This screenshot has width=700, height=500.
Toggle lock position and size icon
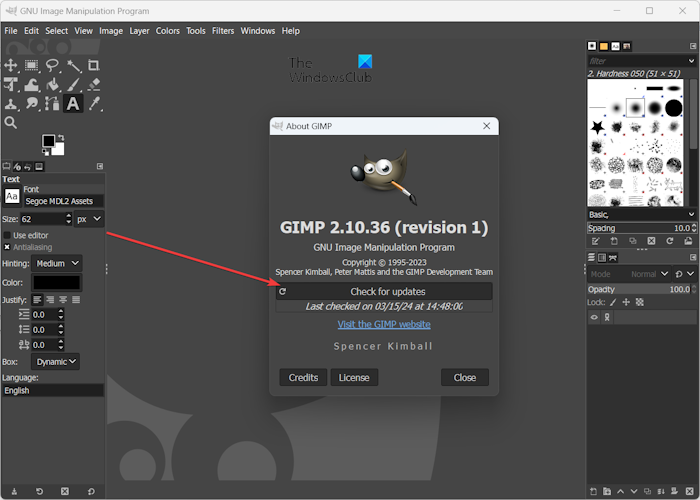626,302
